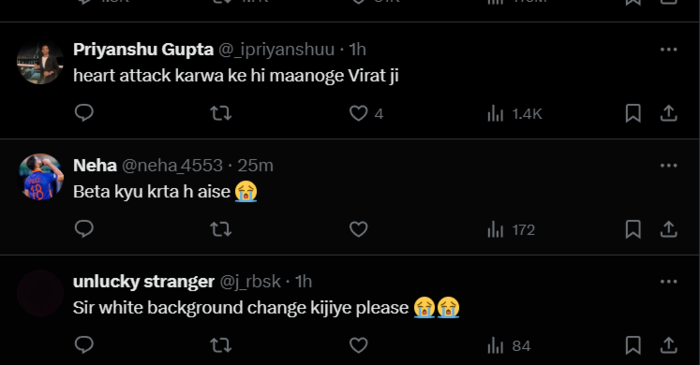Open Priyanshu Gupta's profile name link
Image resolution: width=700 pixels, height=365 pixels.
tap(143, 49)
